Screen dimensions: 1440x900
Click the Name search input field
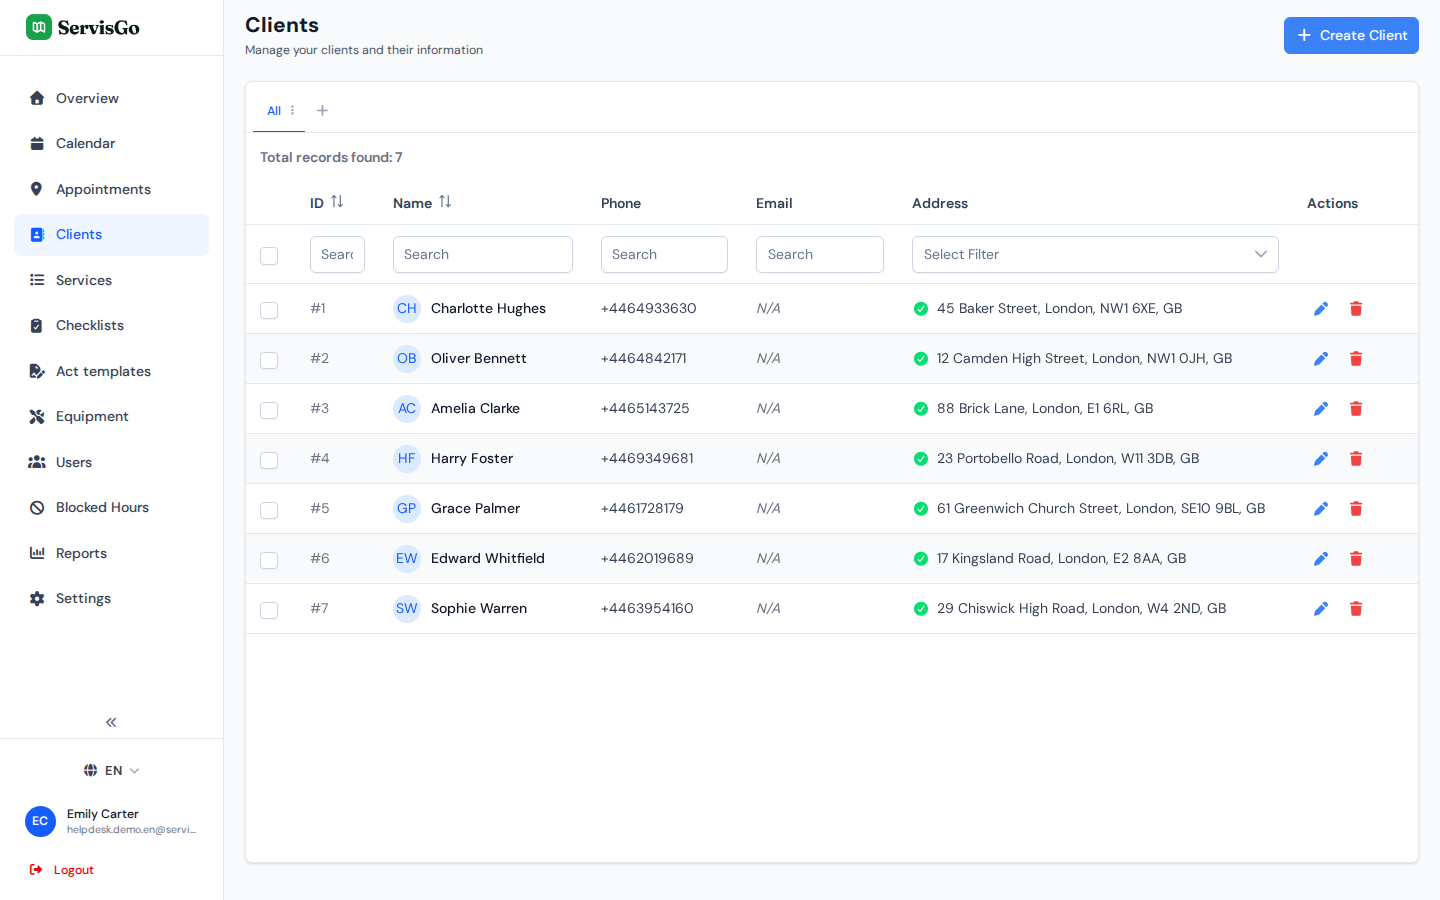pyautogui.click(x=483, y=254)
